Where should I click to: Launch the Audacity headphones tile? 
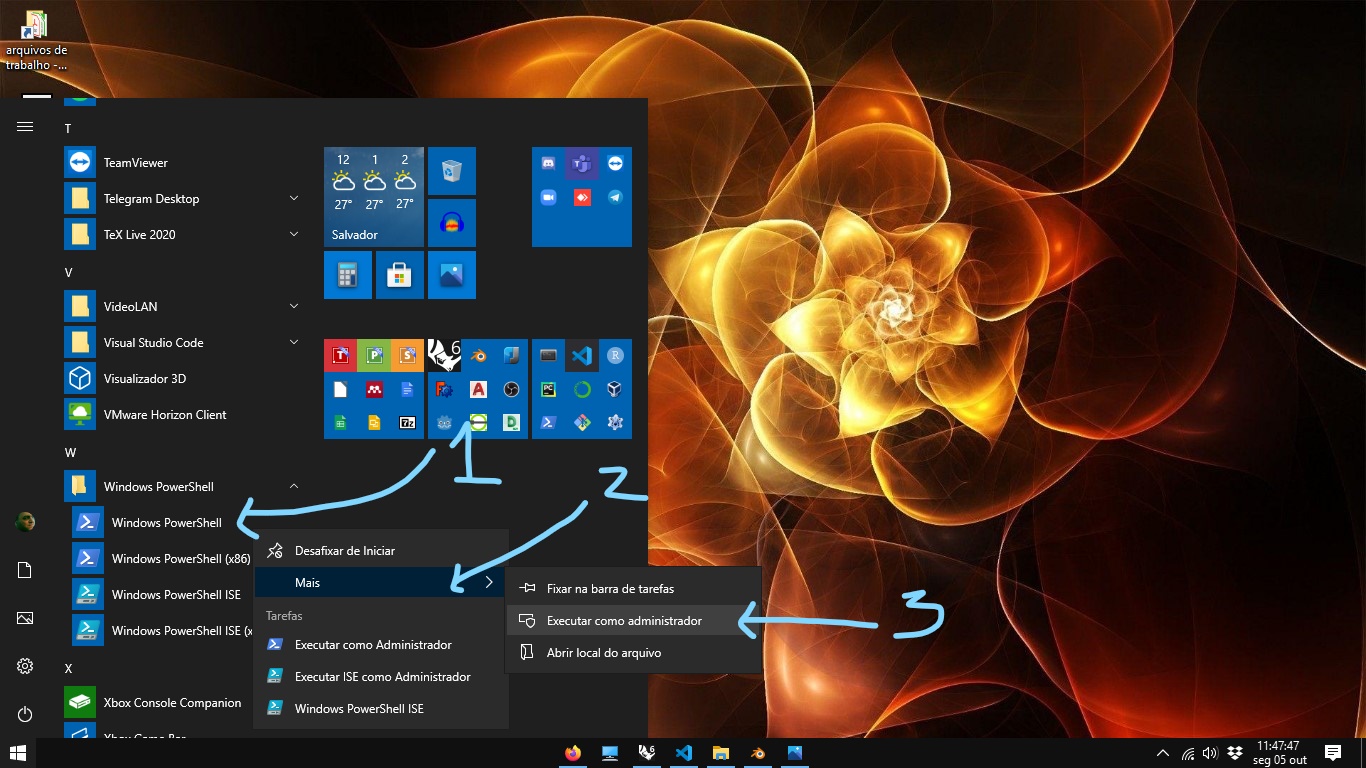[x=452, y=223]
